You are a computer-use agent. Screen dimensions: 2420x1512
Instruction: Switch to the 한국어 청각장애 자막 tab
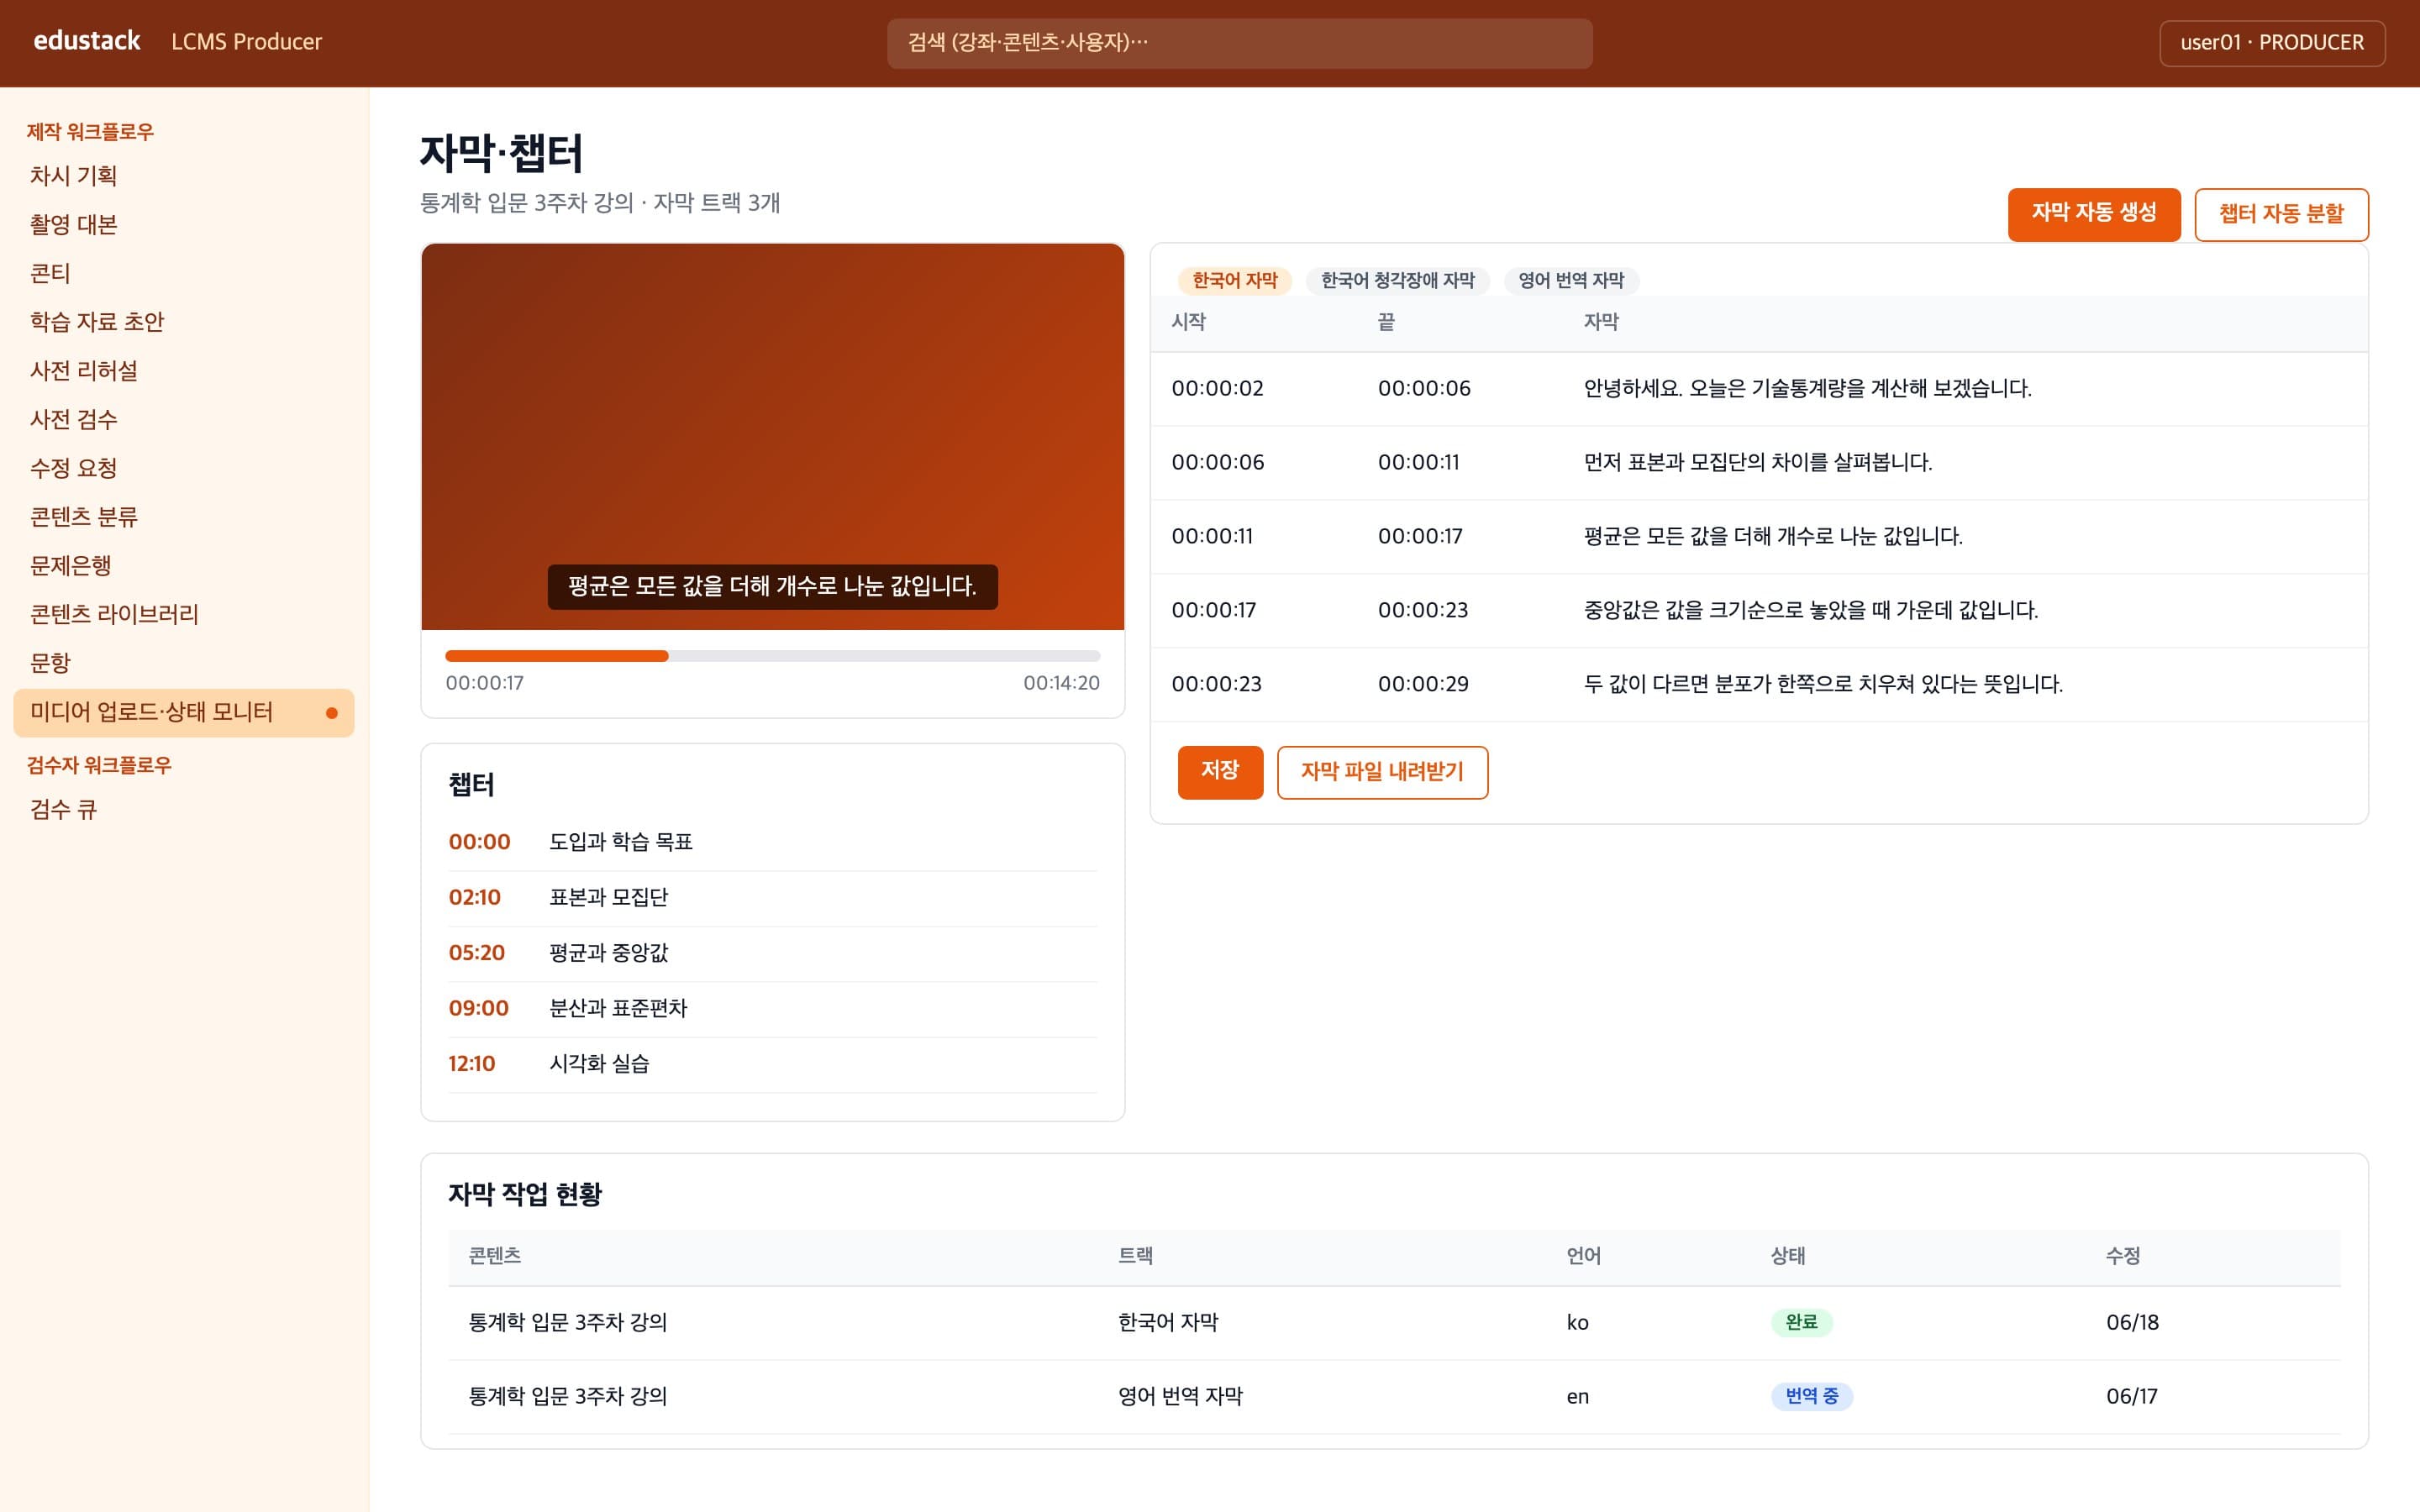pyautogui.click(x=1397, y=281)
